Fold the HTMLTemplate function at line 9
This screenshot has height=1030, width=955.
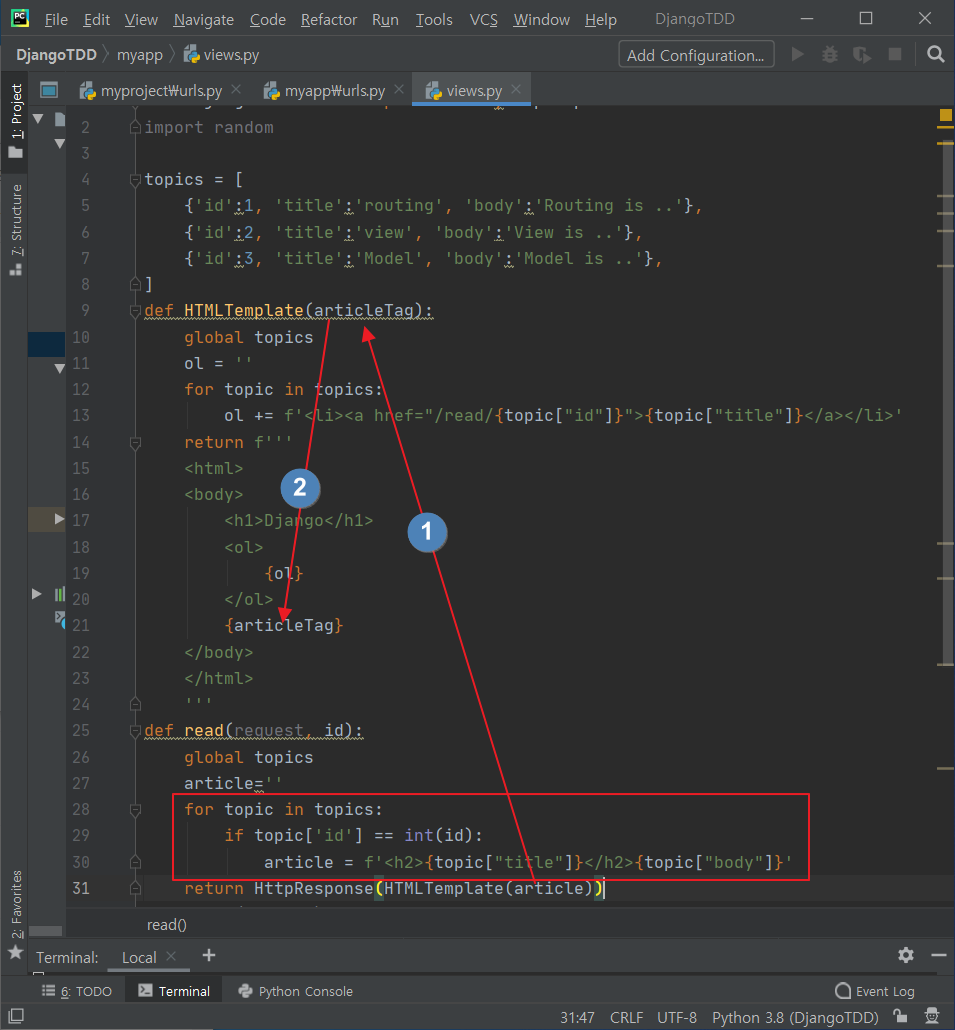[135, 311]
